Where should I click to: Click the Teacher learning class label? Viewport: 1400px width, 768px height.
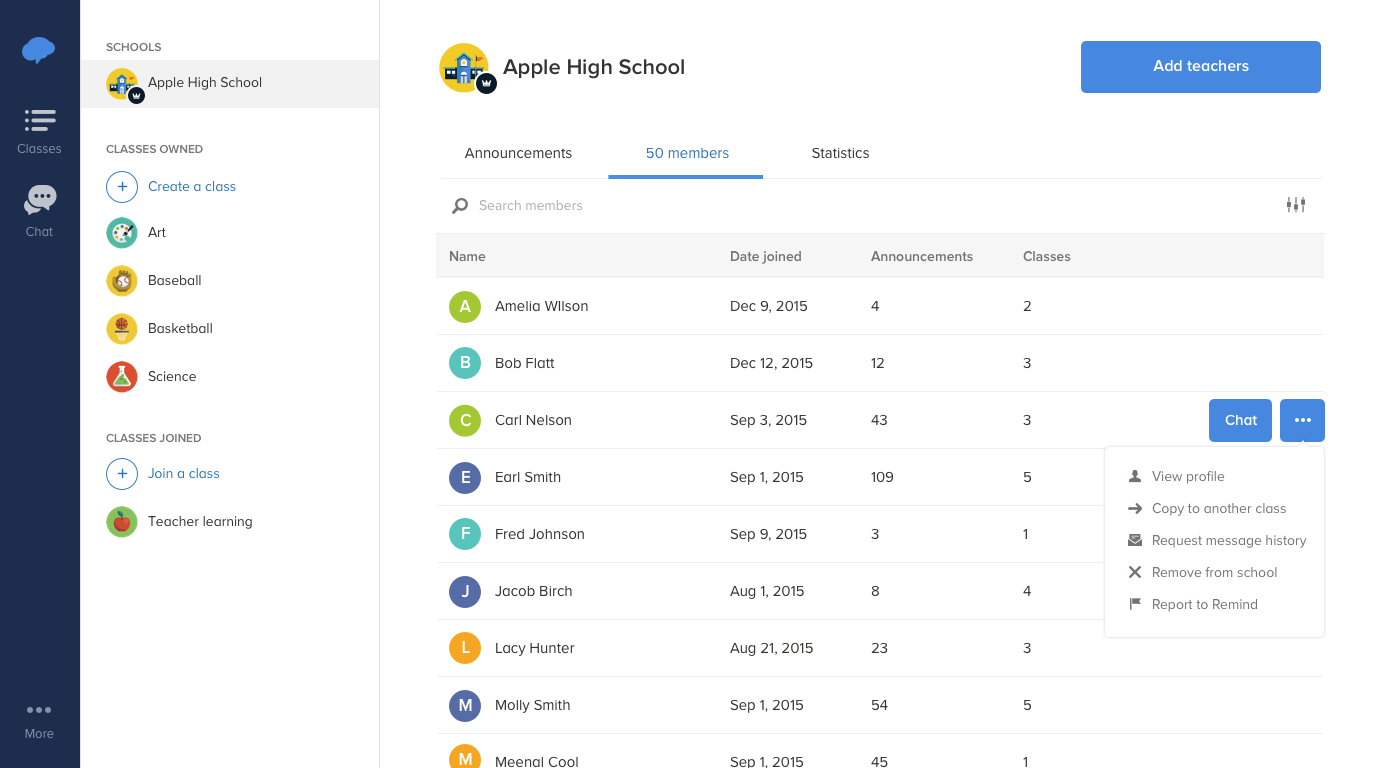point(200,521)
